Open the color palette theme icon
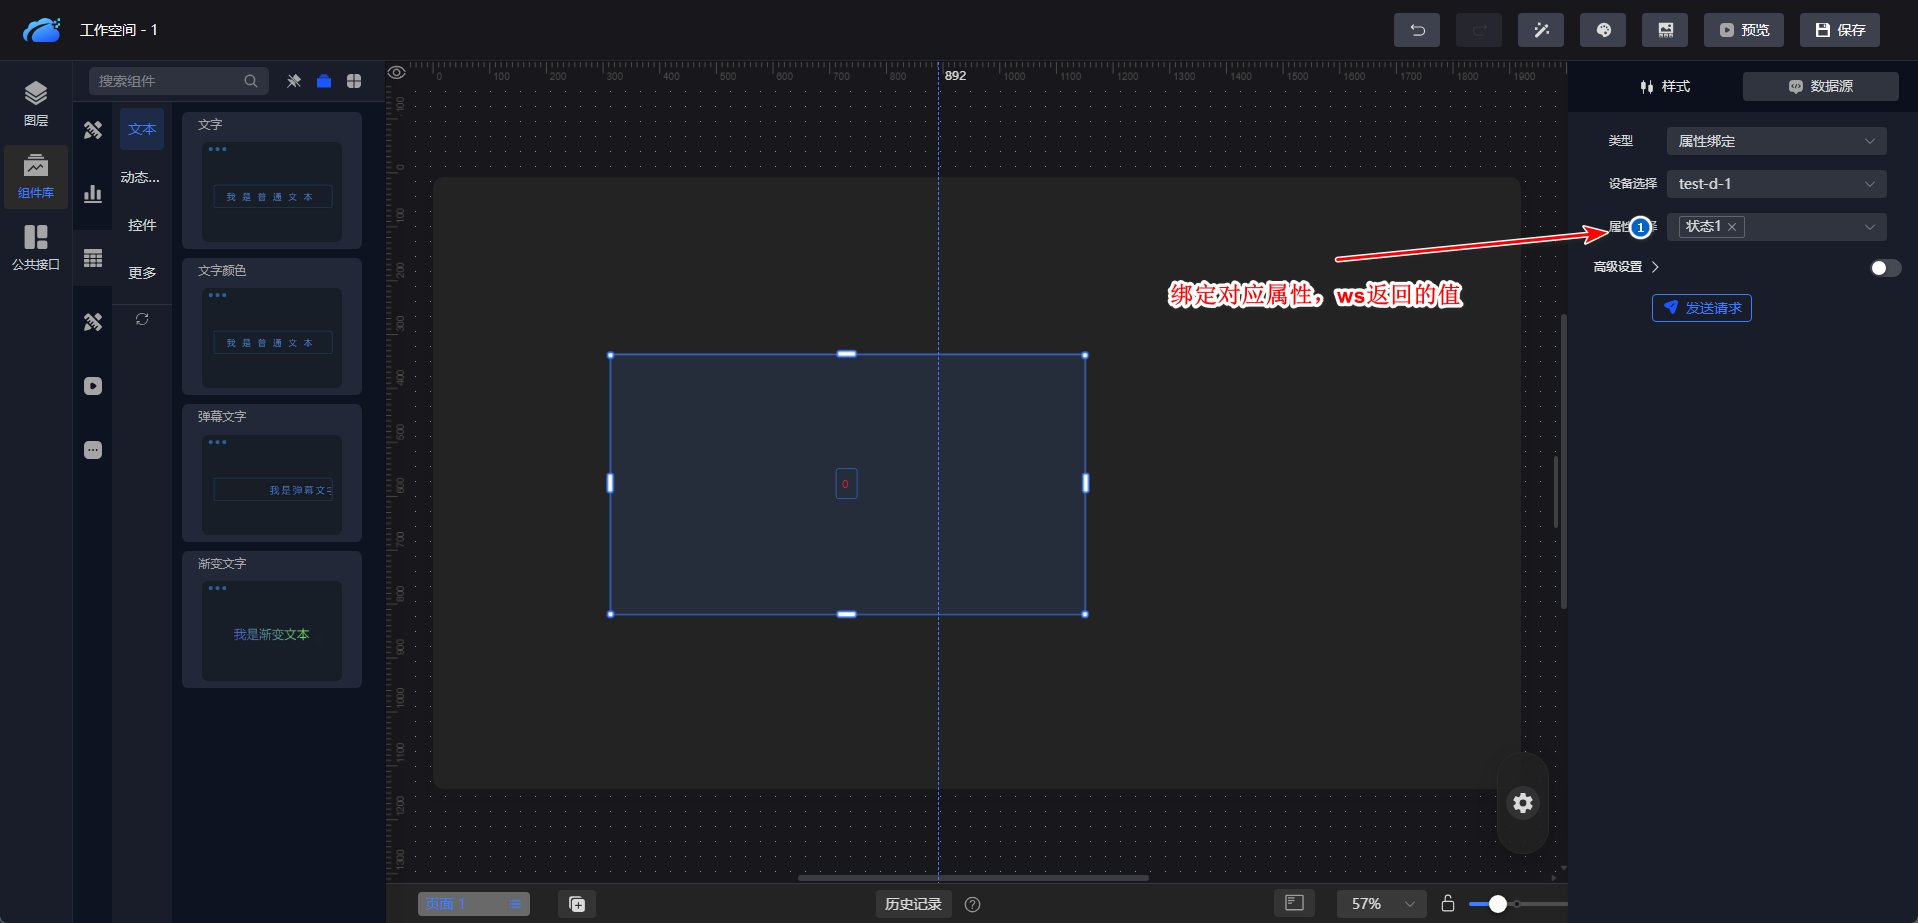The height and width of the screenshot is (923, 1918). (x=1602, y=30)
